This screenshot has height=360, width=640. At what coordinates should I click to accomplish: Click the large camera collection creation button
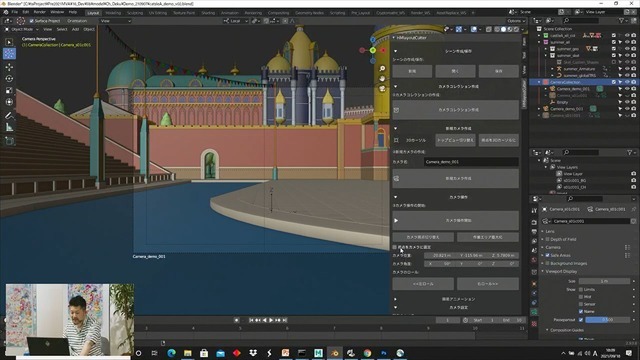[x=456, y=110]
